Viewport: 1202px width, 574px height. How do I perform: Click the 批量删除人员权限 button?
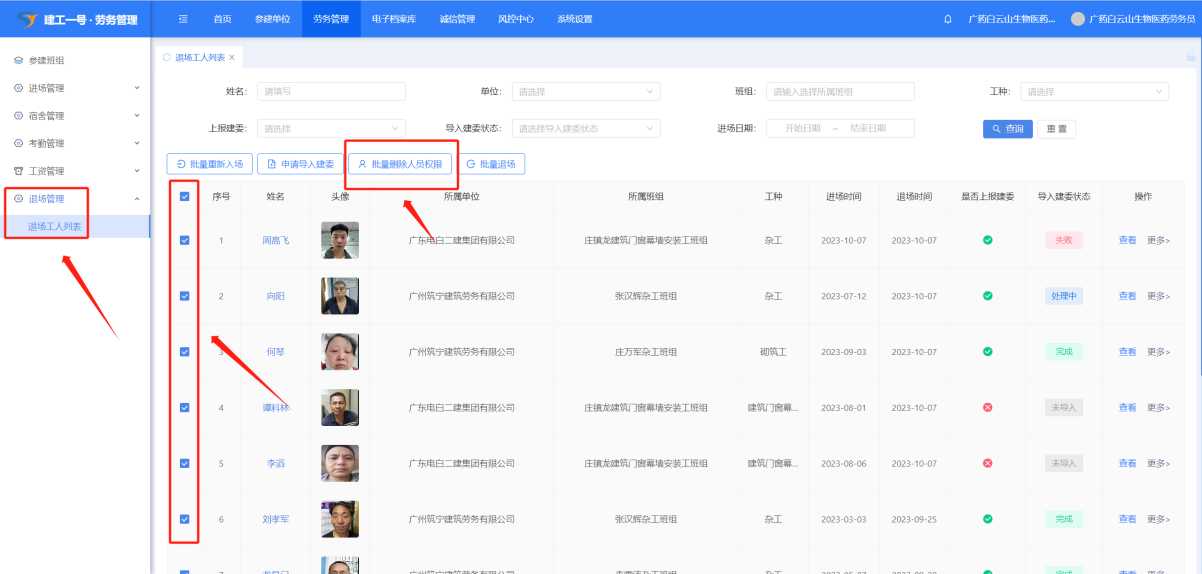[x=399, y=164]
